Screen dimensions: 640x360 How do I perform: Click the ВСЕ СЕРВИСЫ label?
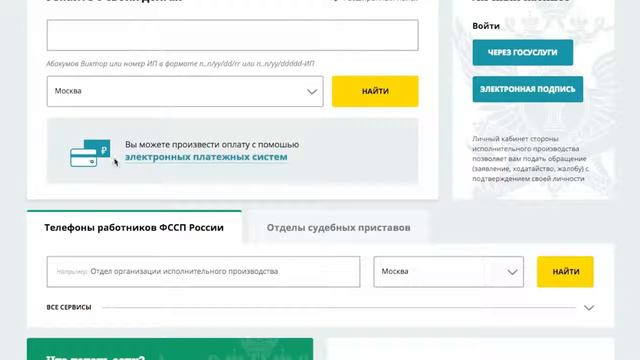pos(69,307)
